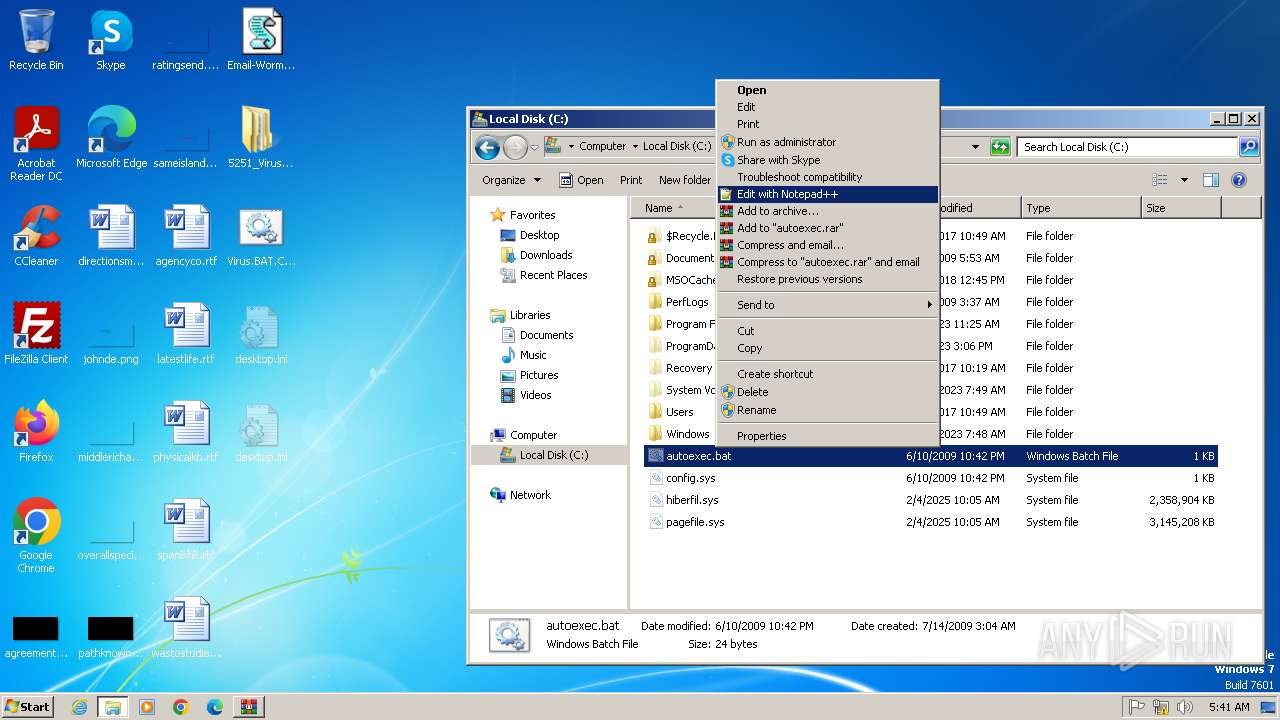Screen dimensions: 1280x720
Task: Choose Restore previous versions entry
Action: tap(828, 279)
